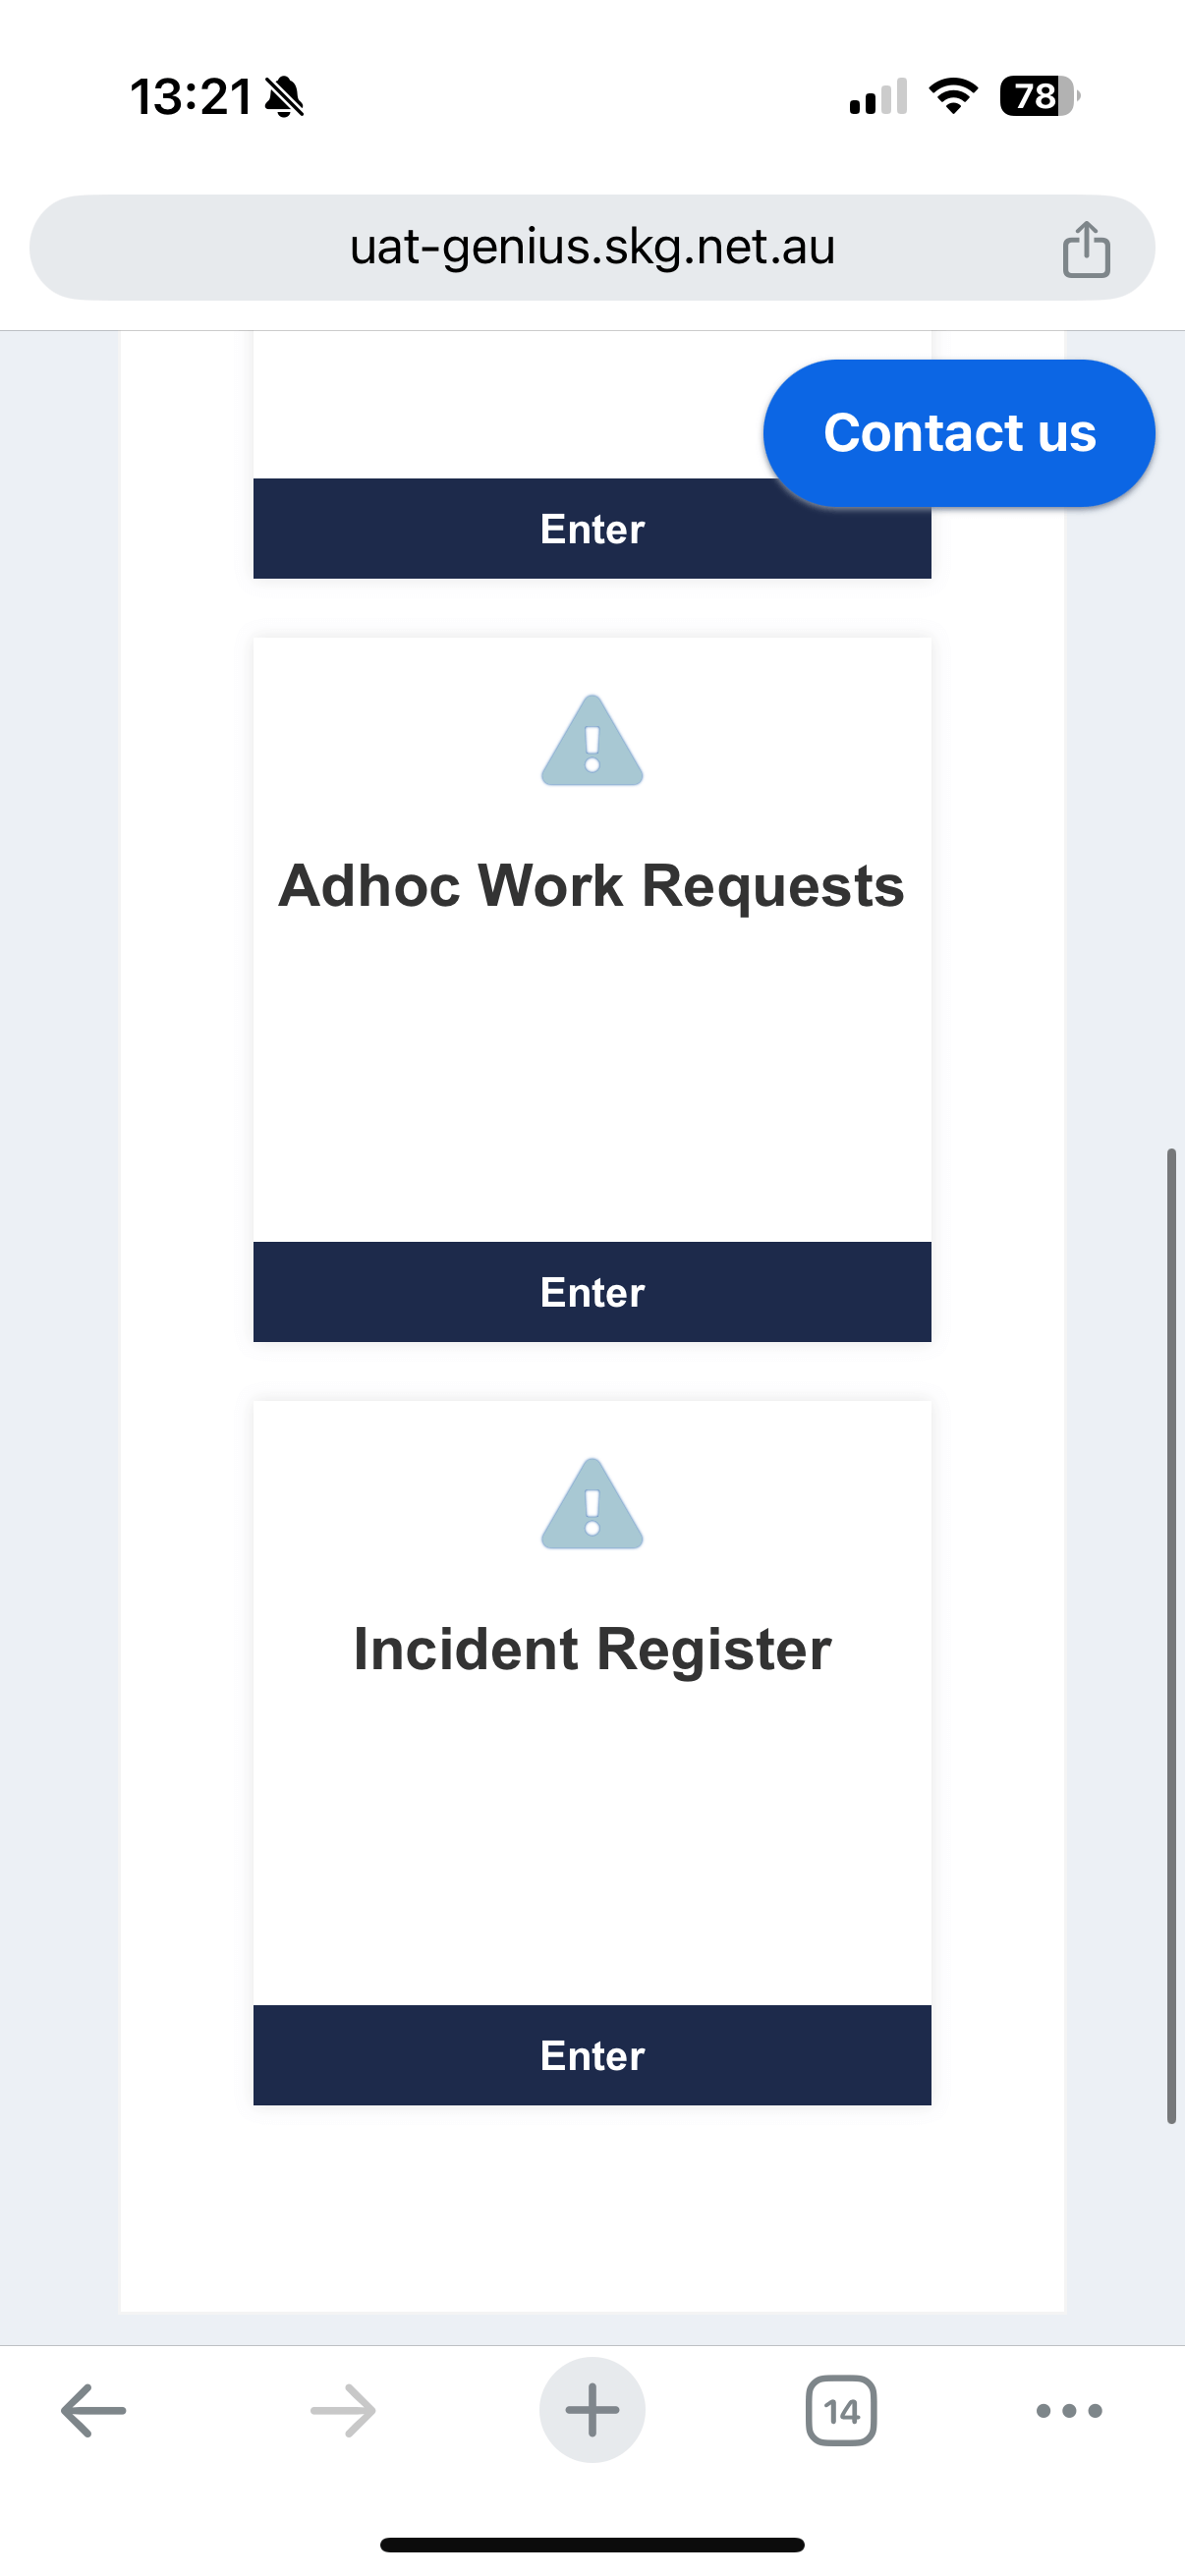
Task: Tap the browser forward arrow
Action: pos(343,2410)
